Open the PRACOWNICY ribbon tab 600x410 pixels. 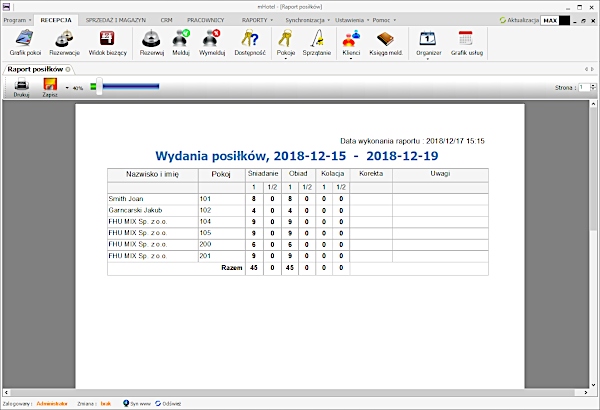point(205,19)
